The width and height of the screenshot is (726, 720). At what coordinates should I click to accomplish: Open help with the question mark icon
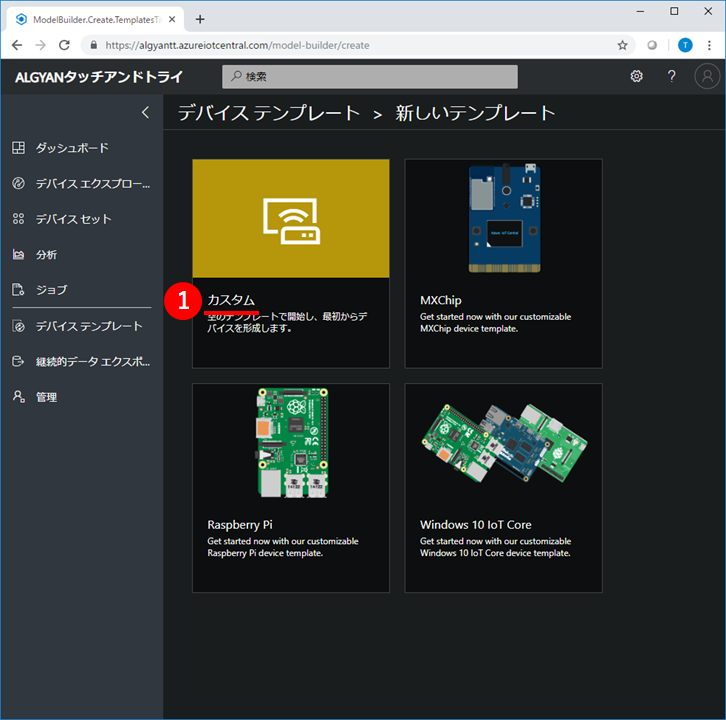click(671, 76)
